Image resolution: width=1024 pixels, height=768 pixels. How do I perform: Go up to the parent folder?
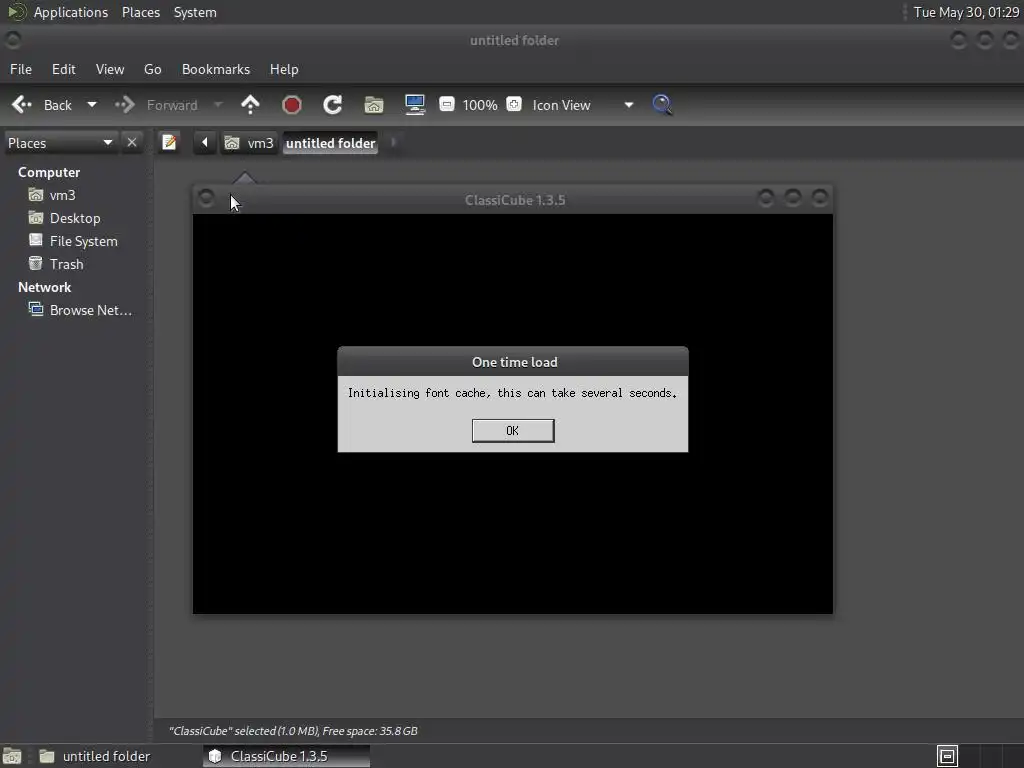click(x=250, y=105)
